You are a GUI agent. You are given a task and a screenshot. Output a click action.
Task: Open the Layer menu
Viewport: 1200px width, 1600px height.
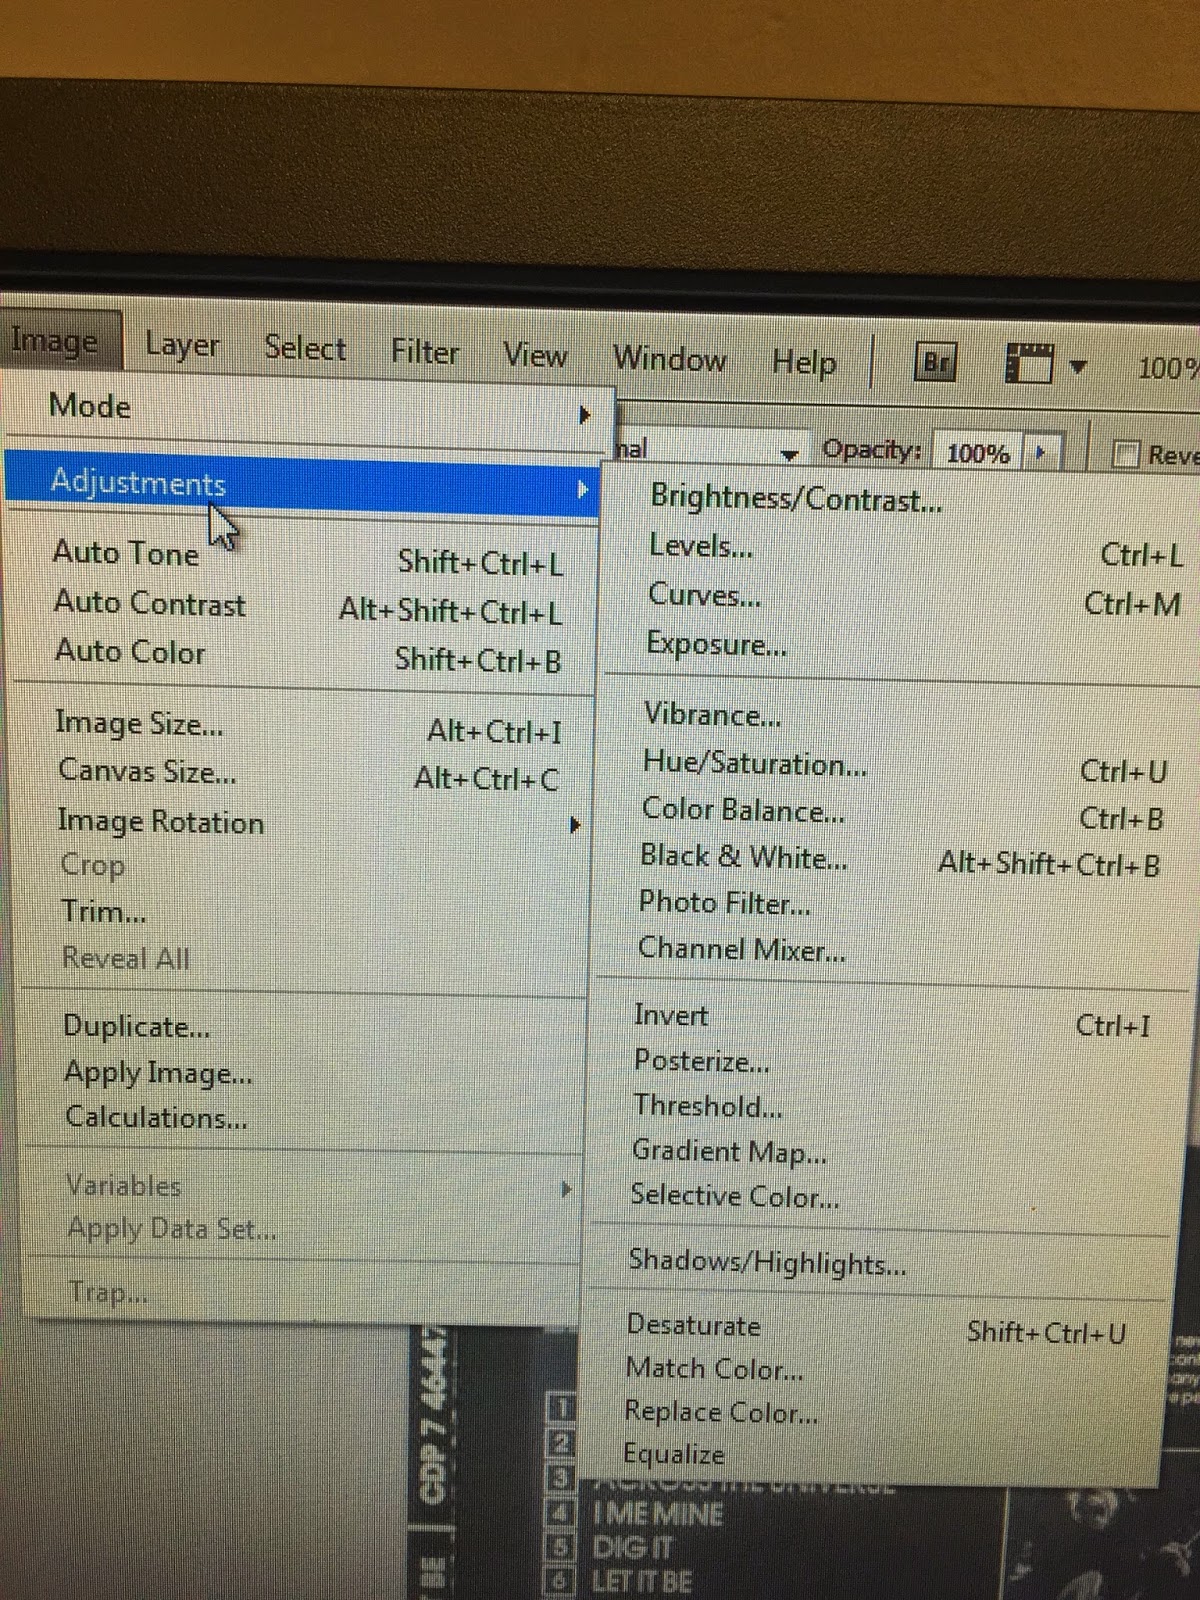click(x=182, y=345)
